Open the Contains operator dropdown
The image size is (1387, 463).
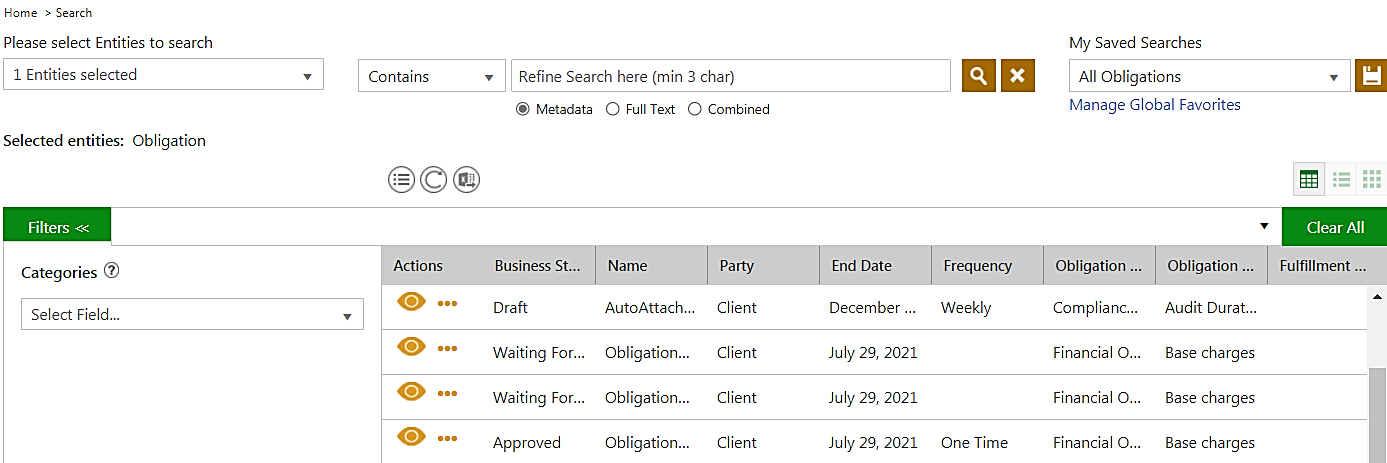pos(431,76)
